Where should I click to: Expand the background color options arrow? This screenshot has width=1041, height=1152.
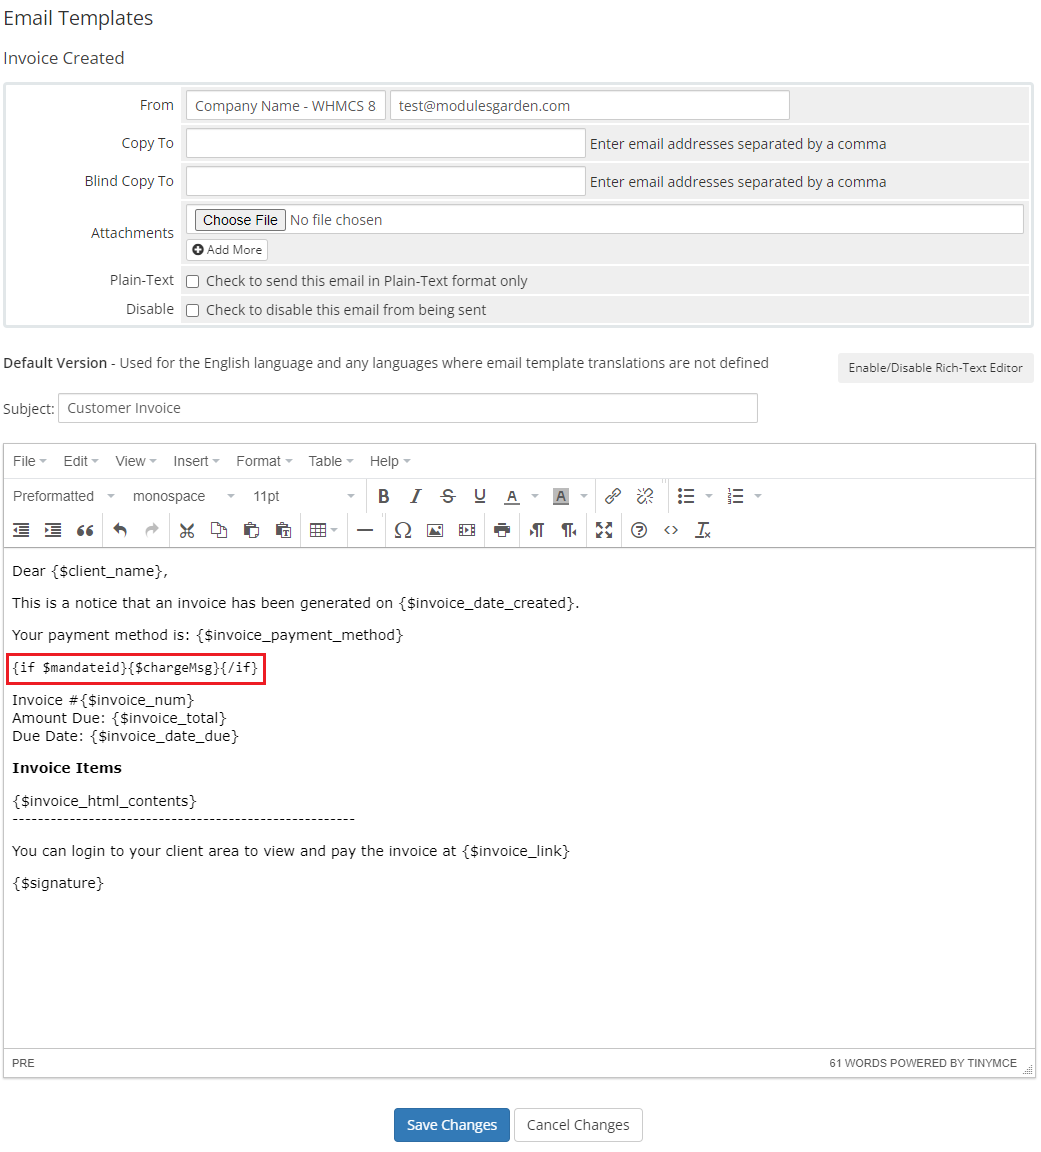click(x=584, y=497)
